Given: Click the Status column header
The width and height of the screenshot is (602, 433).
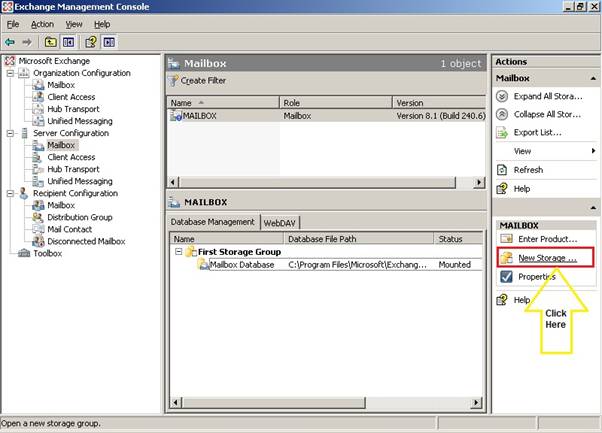Looking at the screenshot, I should click(x=458, y=239).
